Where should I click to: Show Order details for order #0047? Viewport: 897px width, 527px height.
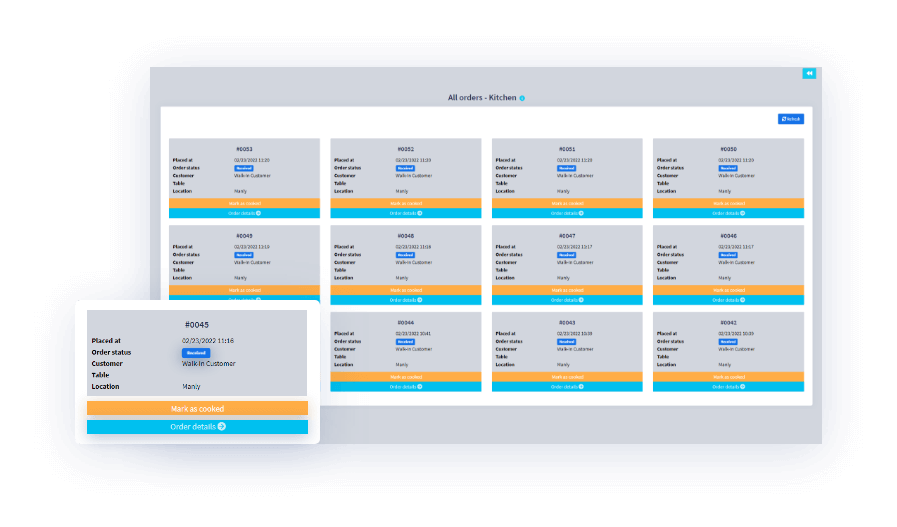566,300
